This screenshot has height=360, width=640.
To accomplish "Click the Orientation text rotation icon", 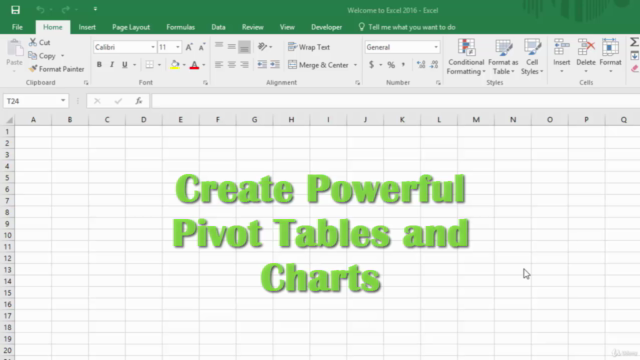I will pyautogui.click(x=262, y=47).
